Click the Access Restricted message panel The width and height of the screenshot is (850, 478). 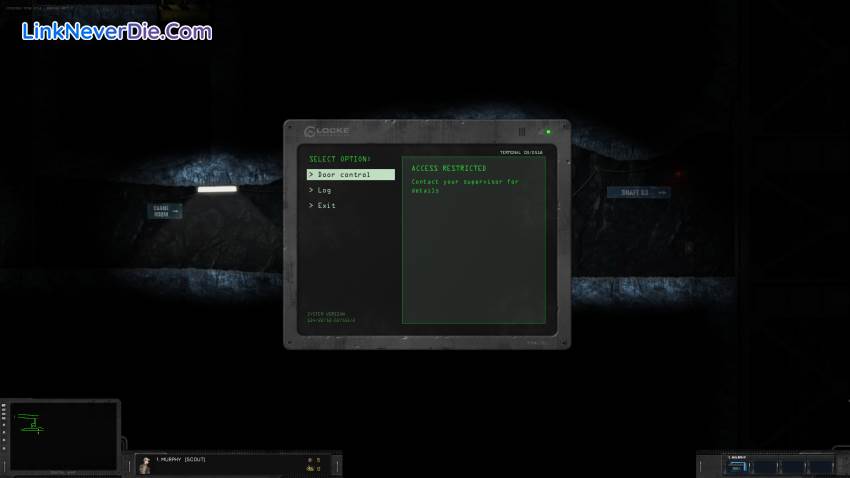tap(473, 240)
